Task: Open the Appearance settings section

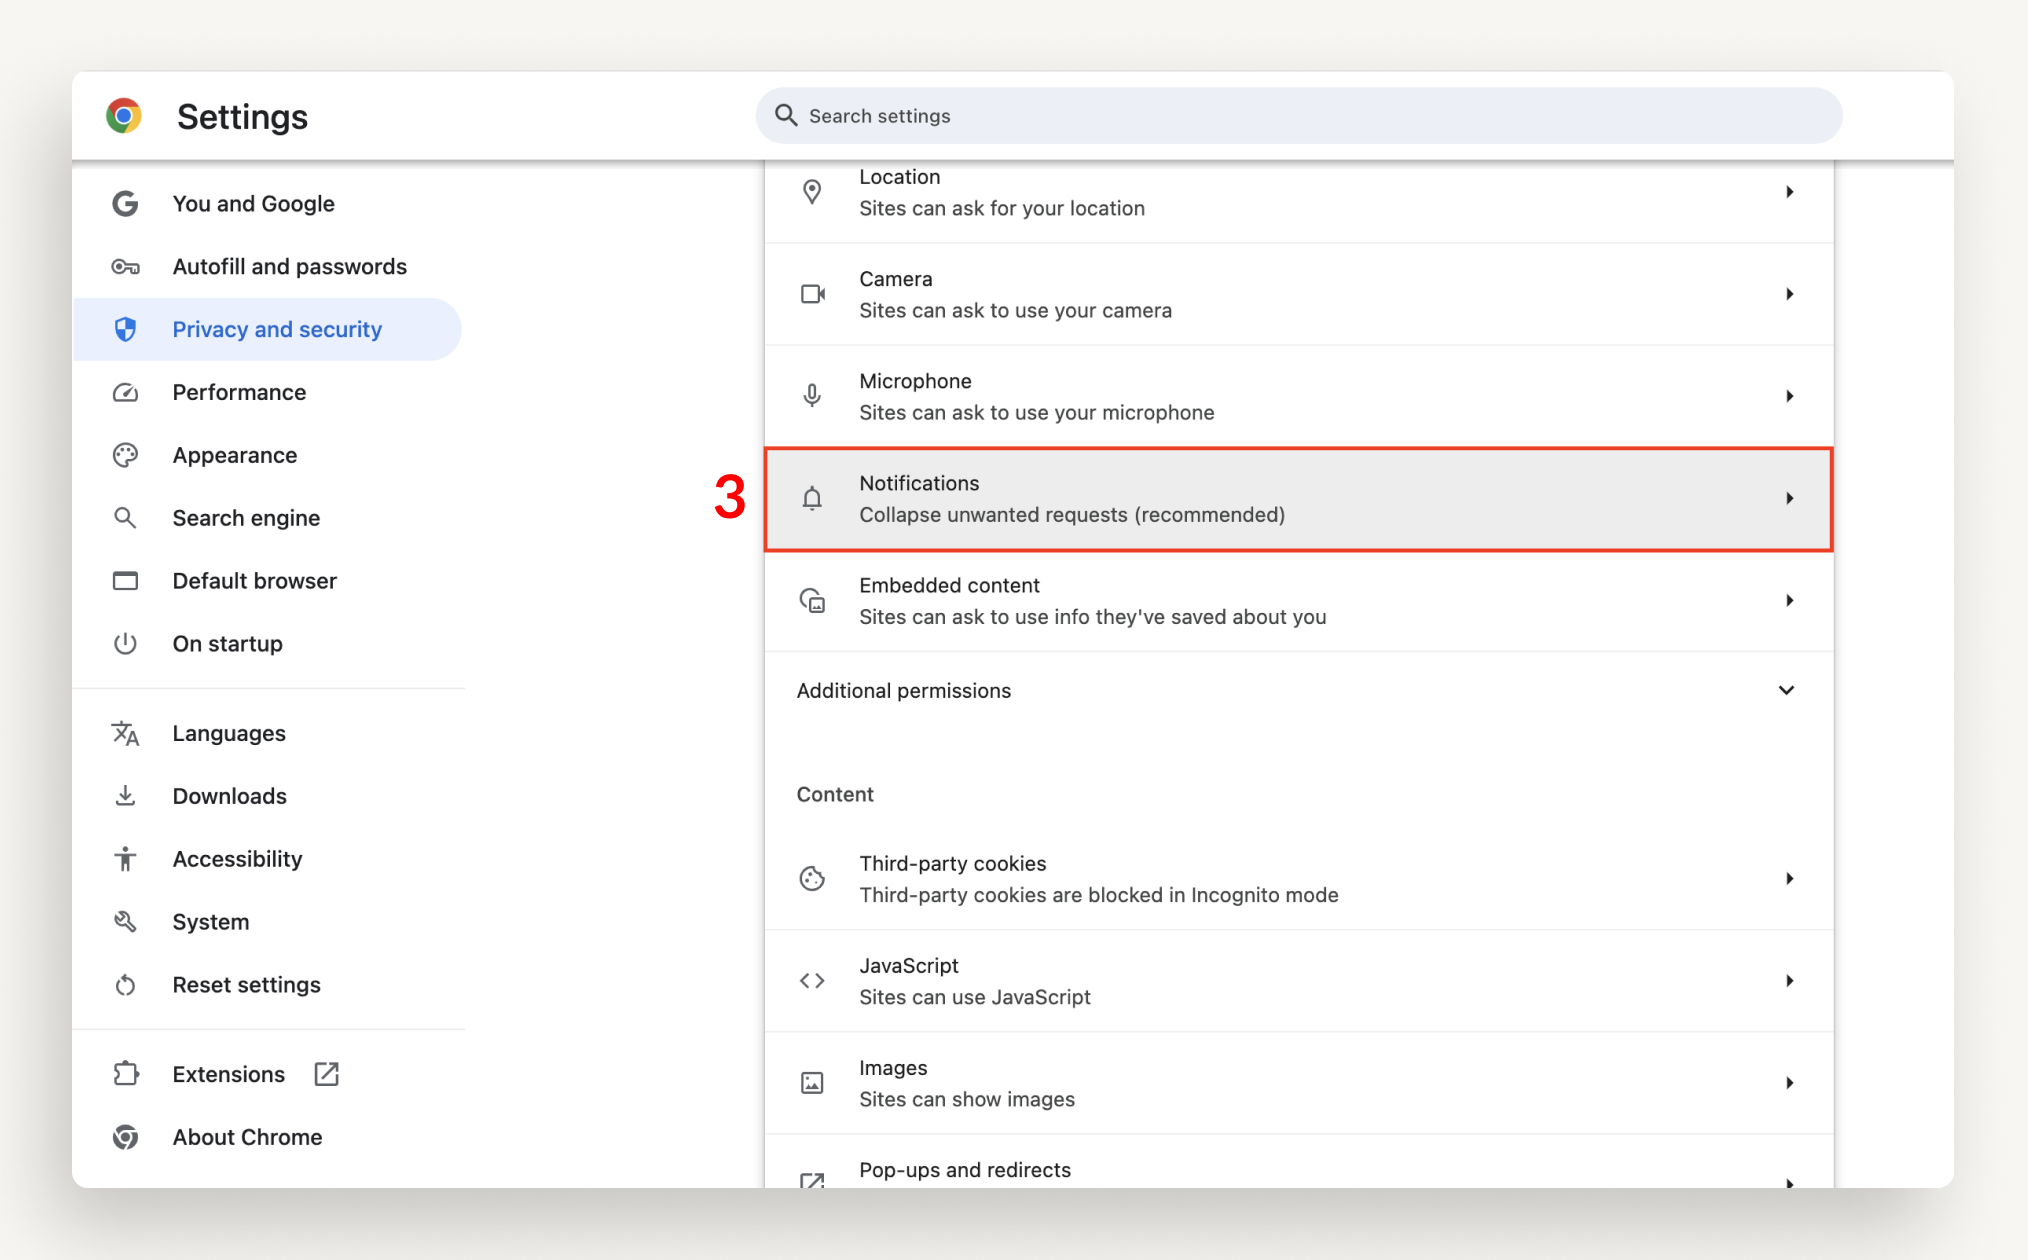Action: (x=235, y=455)
